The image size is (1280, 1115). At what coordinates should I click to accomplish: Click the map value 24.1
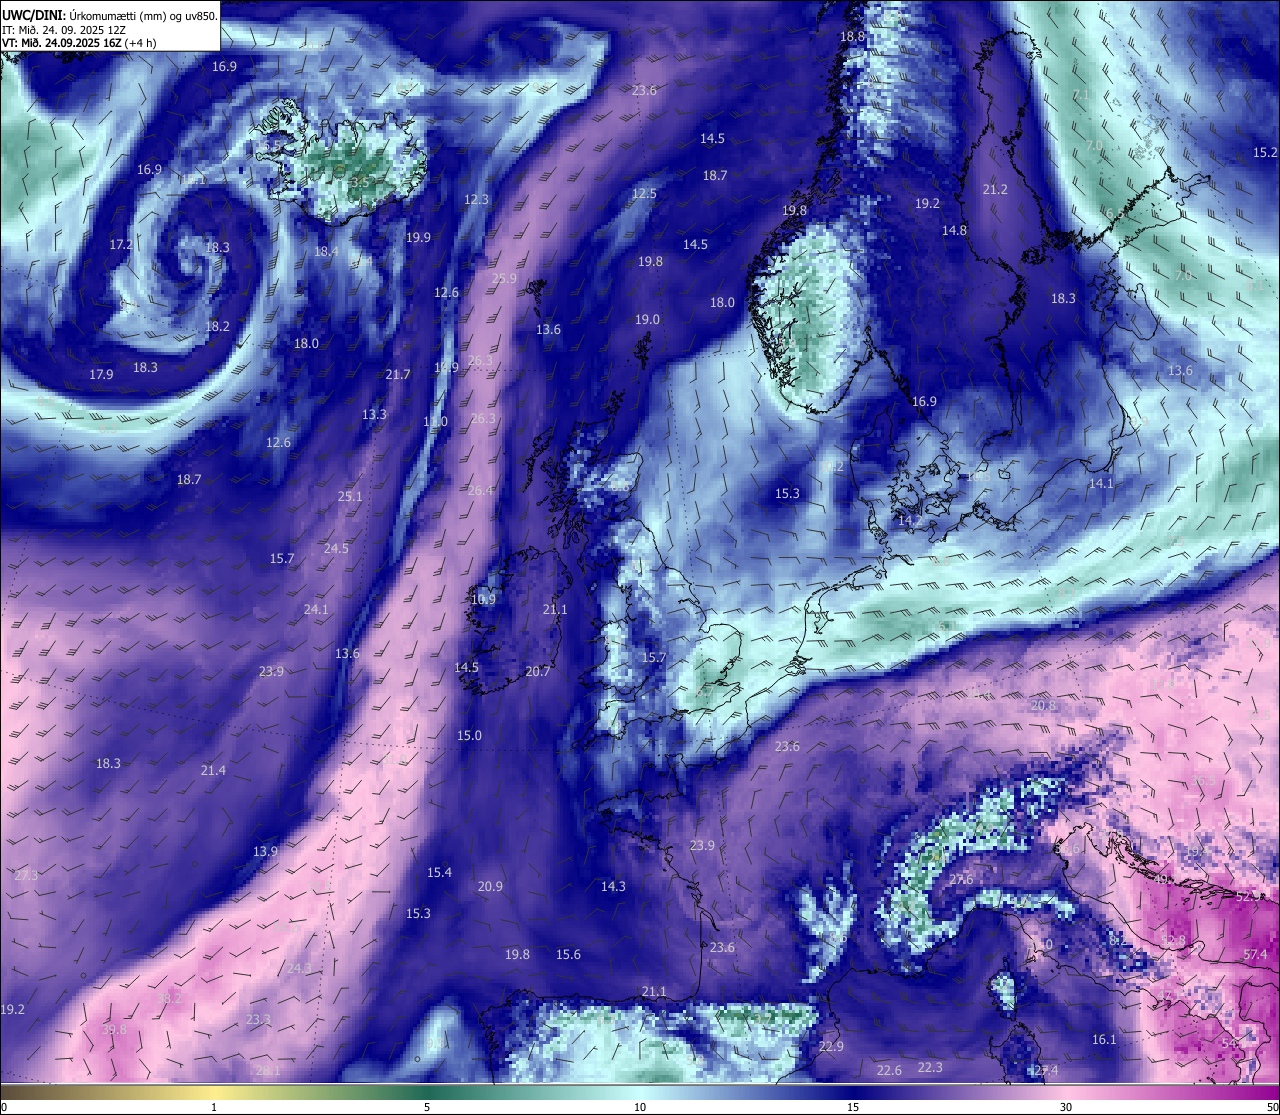click(x=316, y=609)
